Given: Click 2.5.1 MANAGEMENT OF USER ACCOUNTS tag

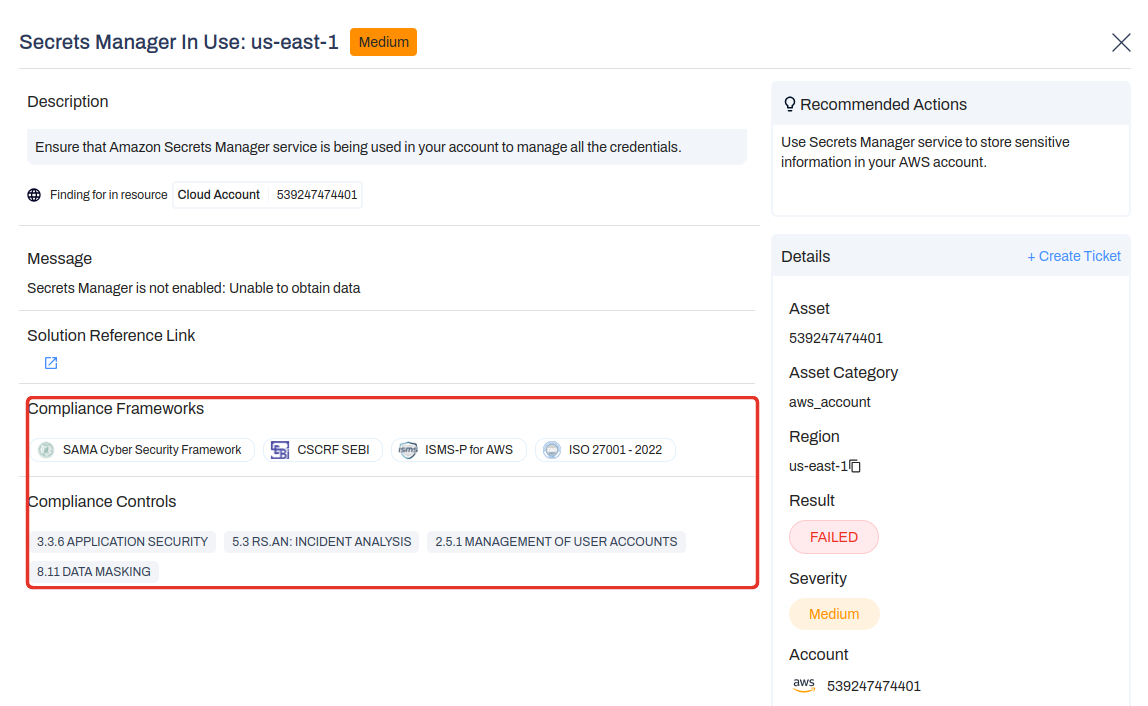Looking at the screenshot, I should (x=556, y=542).
